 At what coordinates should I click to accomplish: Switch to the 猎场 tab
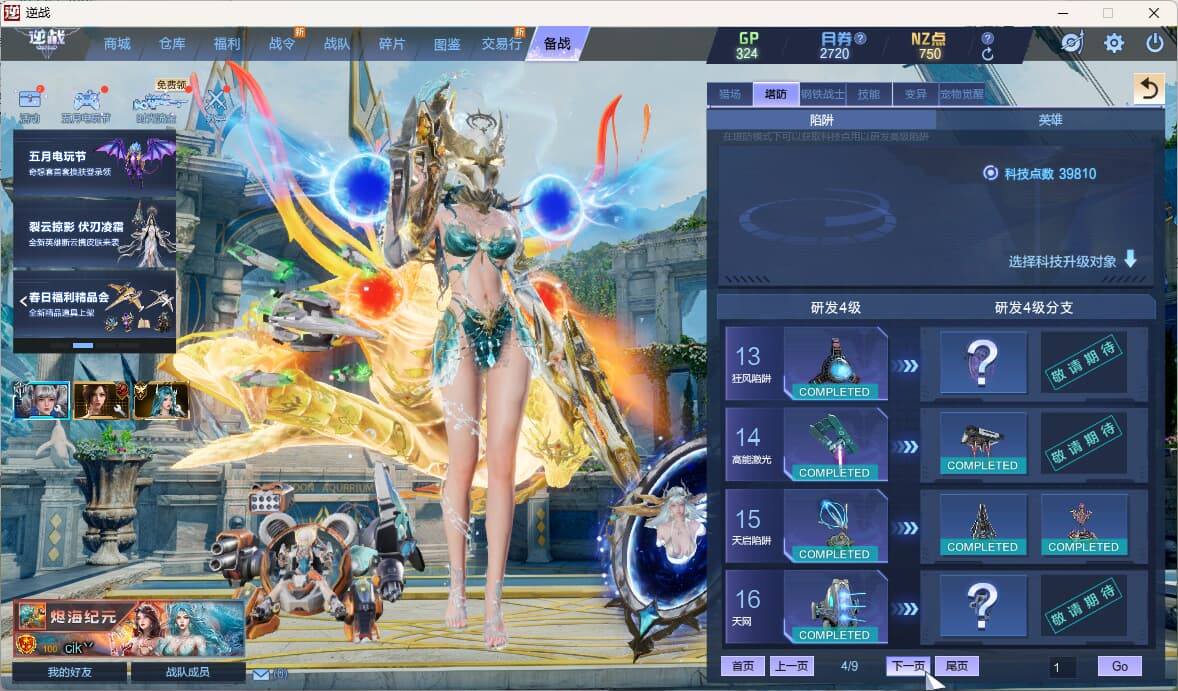pyautogui.click(x=729, y=94)
